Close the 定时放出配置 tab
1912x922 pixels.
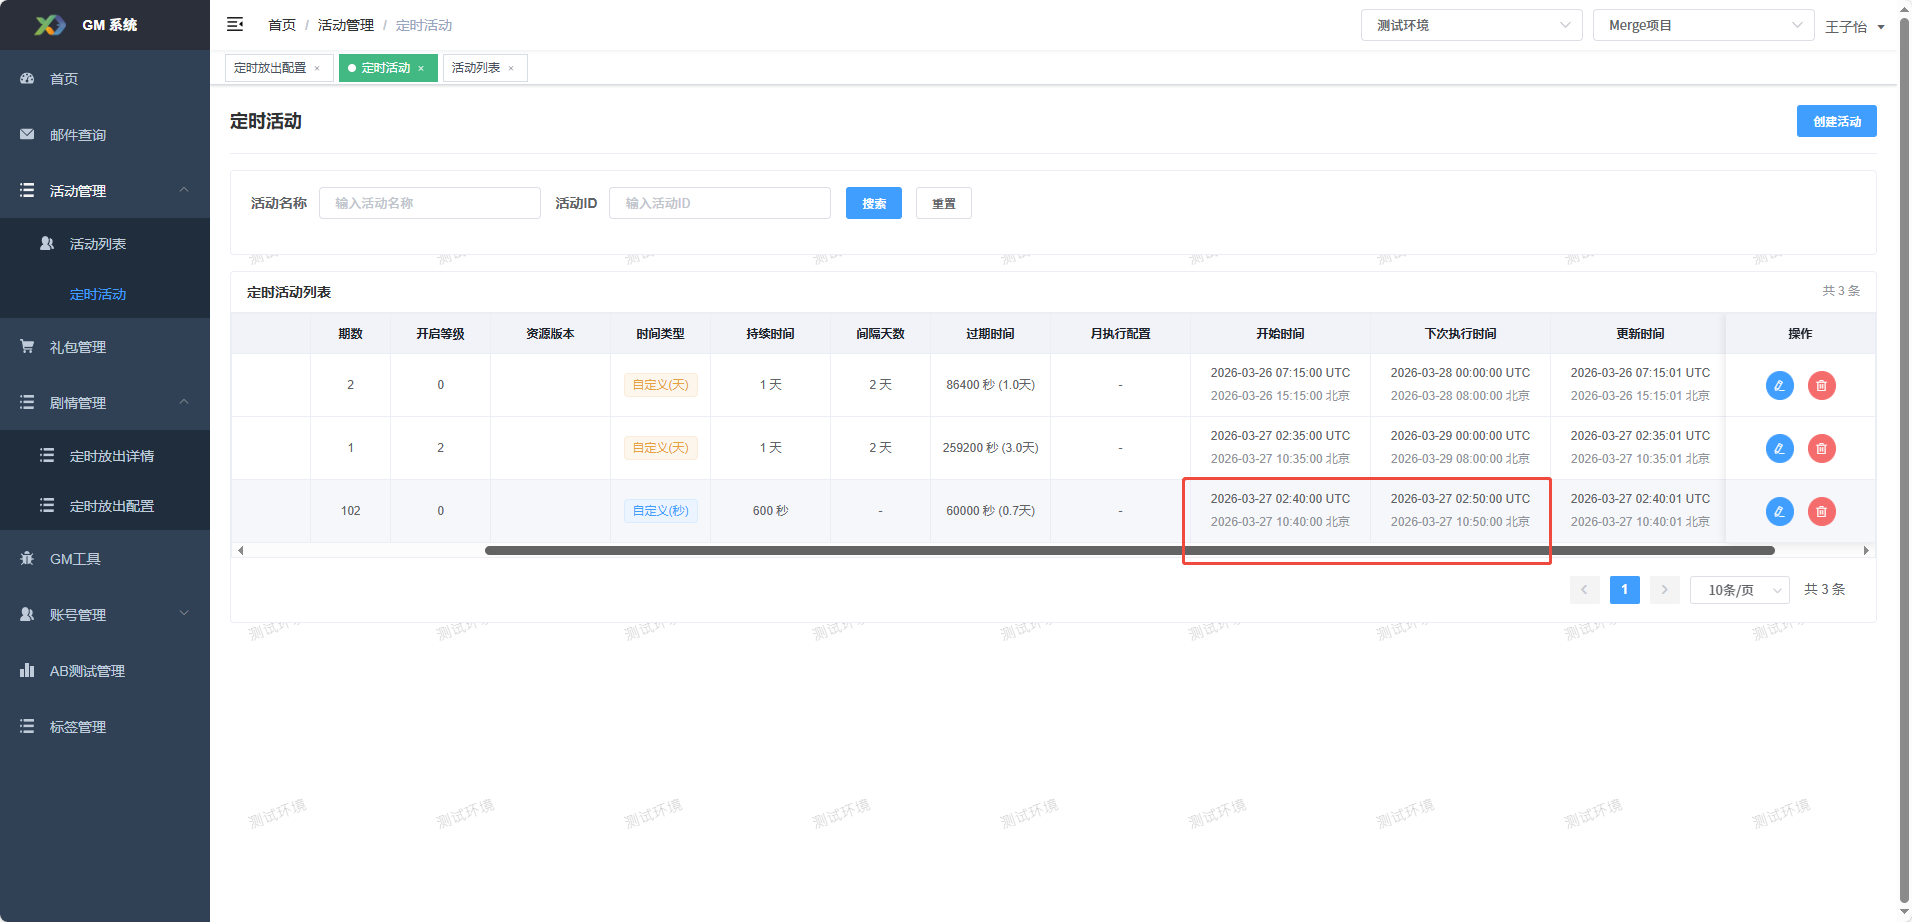[317, 68]
